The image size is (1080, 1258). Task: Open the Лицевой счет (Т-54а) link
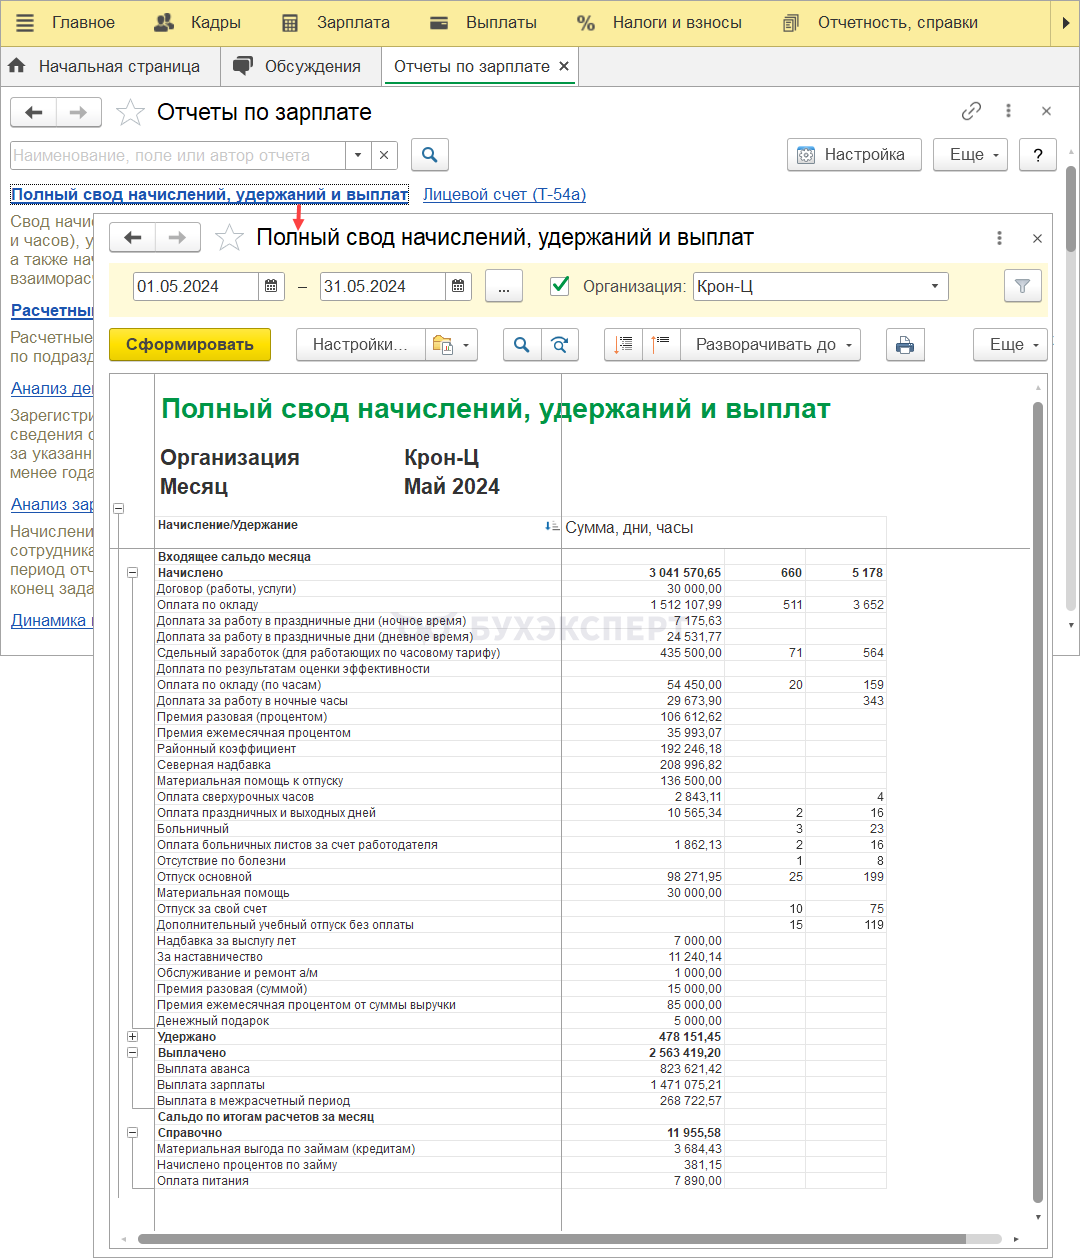pyautogui.click(x=504, y=195)
